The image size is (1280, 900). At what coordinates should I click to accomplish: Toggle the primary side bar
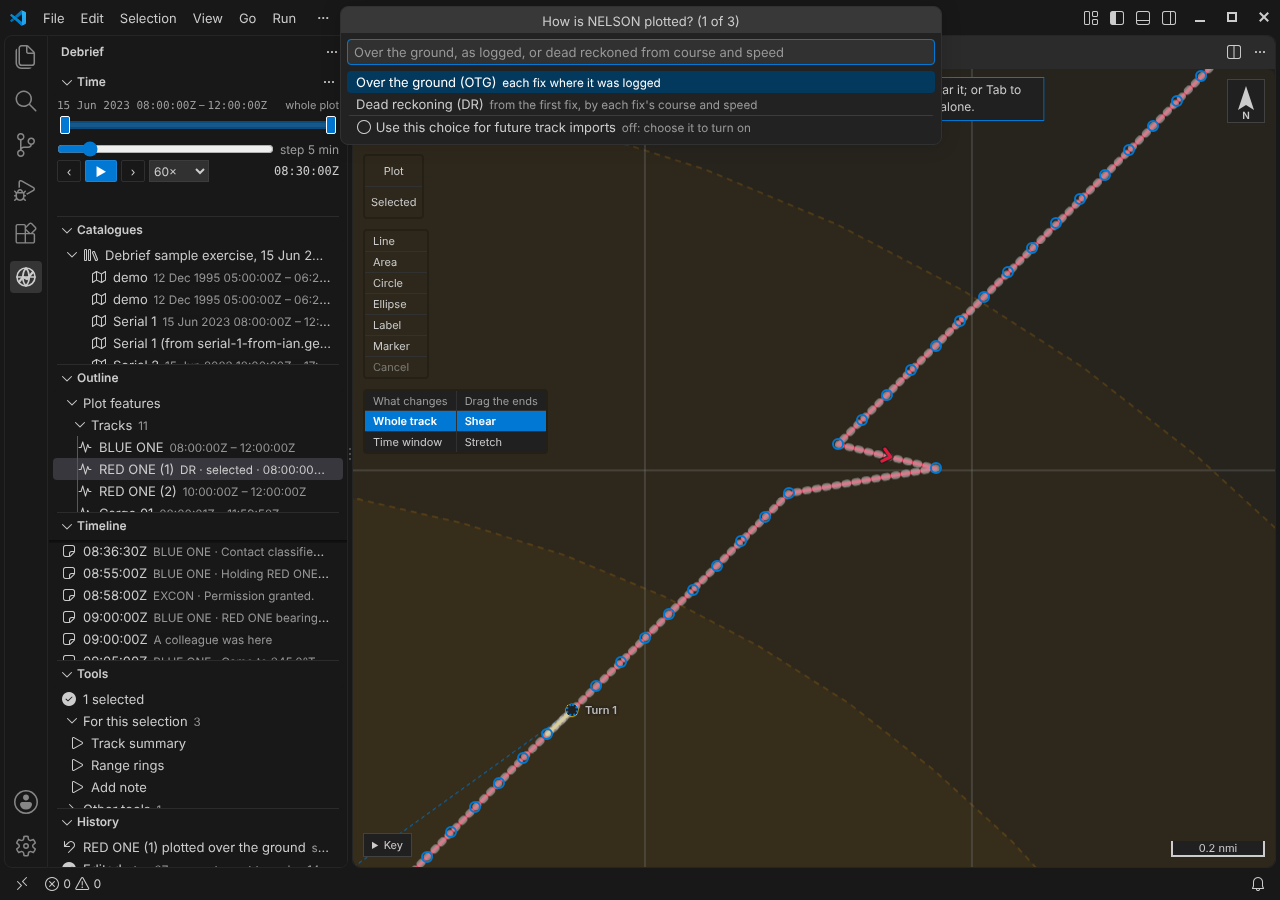tap(1117, 18)
